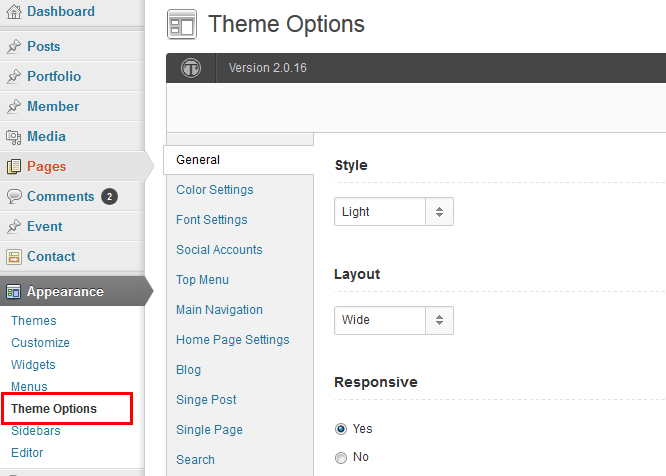Click the Media icon in sidebar
666x476 pixels.
pos(14,137)
